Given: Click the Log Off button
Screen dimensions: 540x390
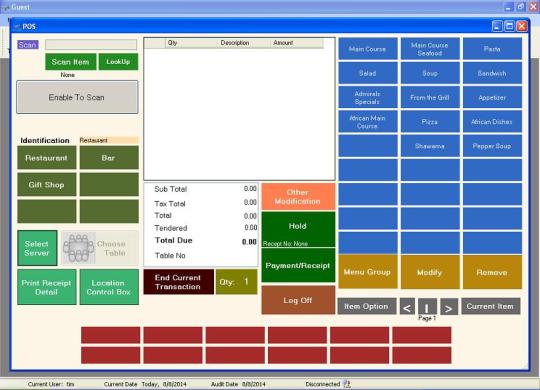Looking at the screenshot, I should pyautogui.click(x=298, y=300).
